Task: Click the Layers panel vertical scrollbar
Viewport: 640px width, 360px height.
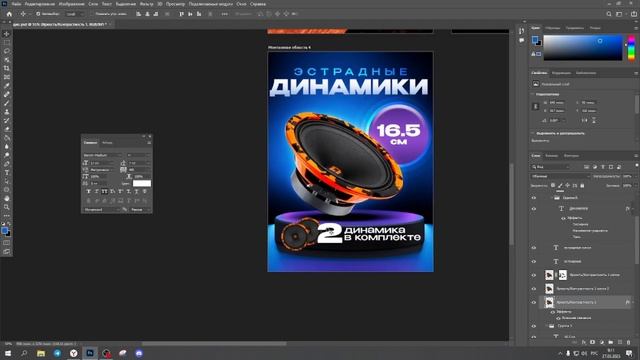Action: (636, 241)
